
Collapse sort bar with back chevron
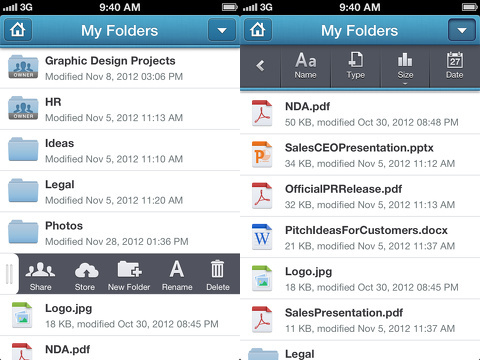click(260, 66)
